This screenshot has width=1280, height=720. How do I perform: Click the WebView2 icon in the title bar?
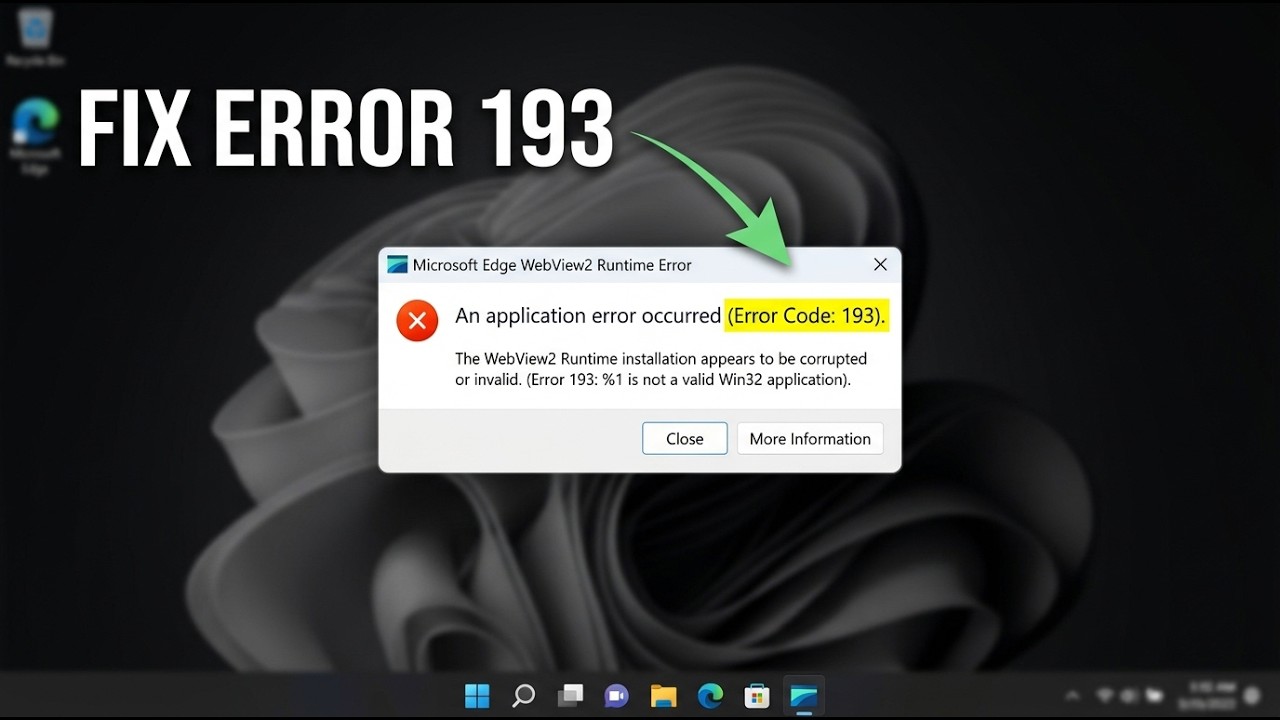pyautogui.click(x=397, y=265)
